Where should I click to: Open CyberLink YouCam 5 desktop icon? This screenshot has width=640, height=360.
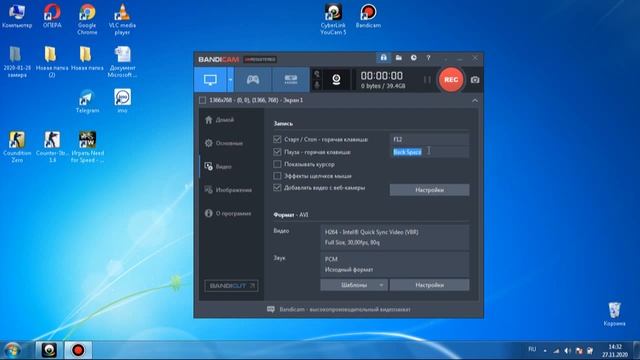coord(333,20)
